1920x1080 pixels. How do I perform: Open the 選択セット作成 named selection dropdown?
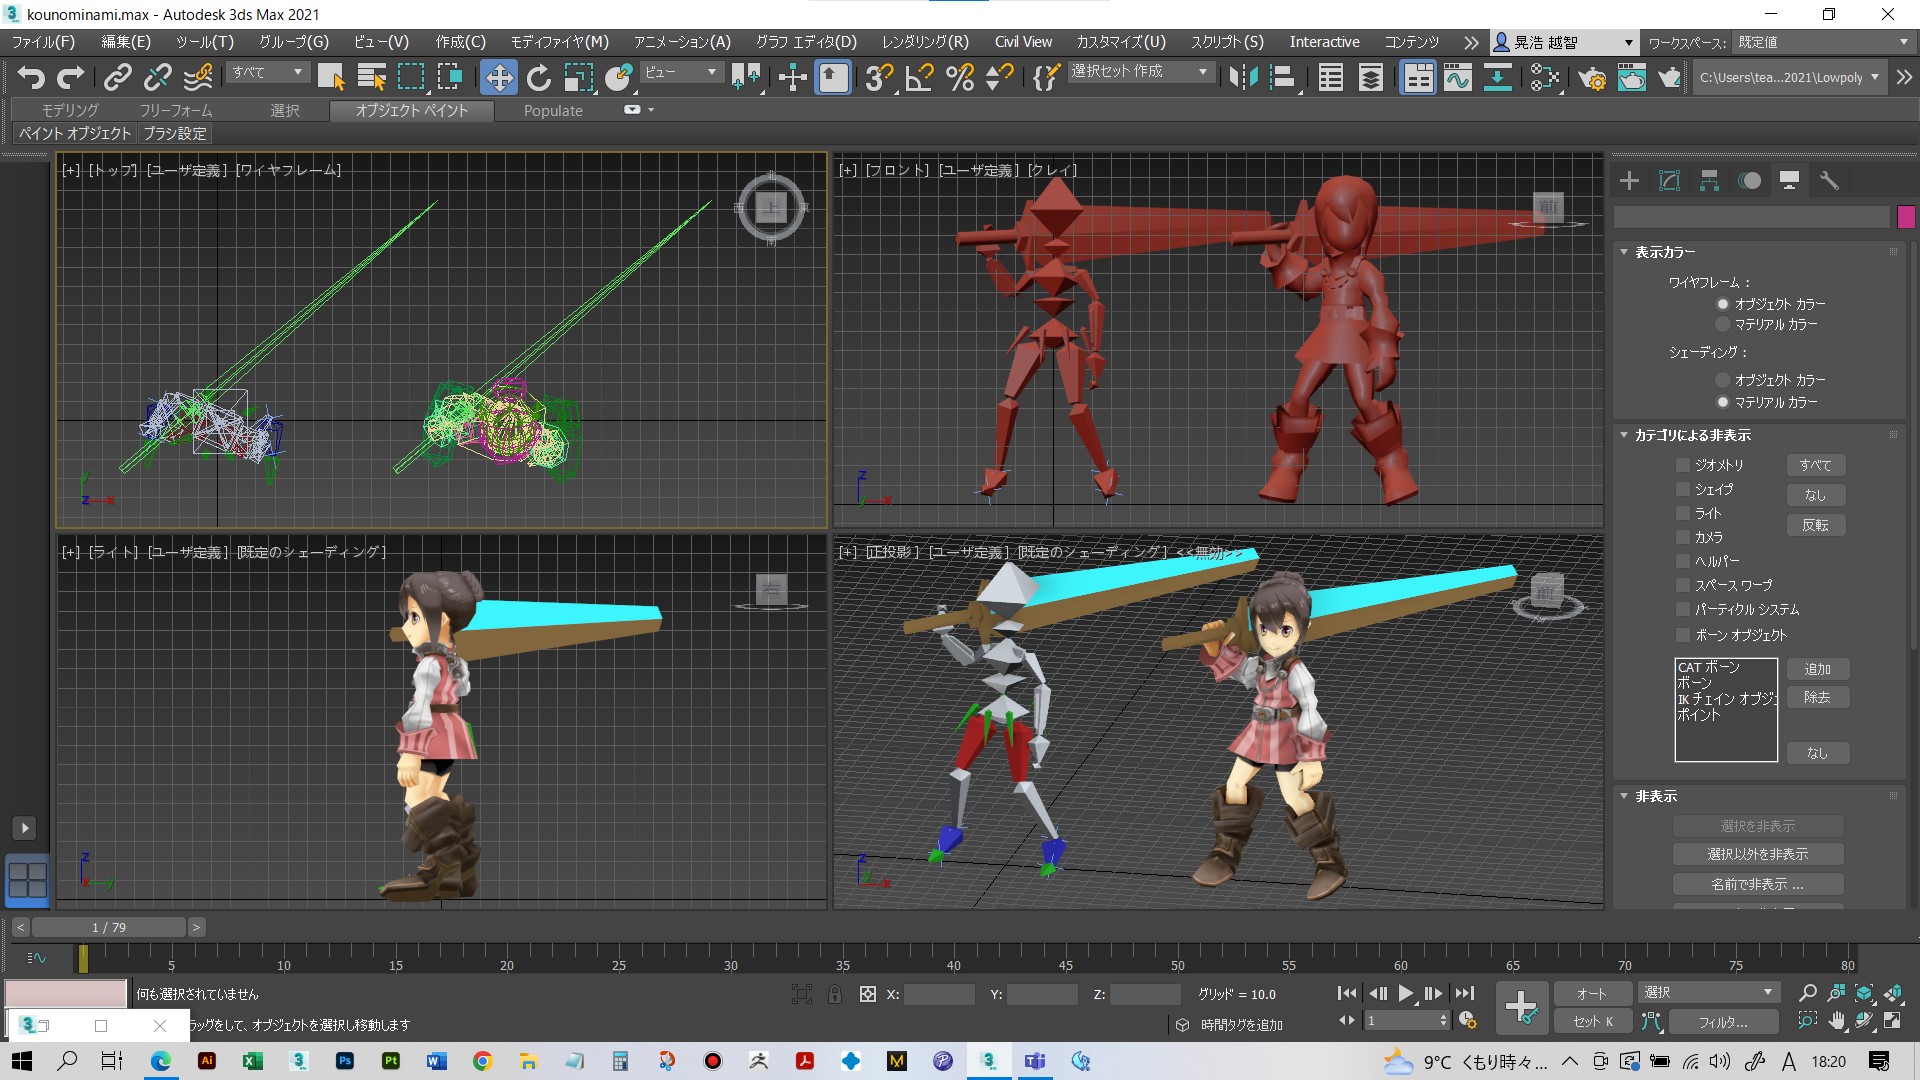pyautogui.click(x=1141, y=72)
